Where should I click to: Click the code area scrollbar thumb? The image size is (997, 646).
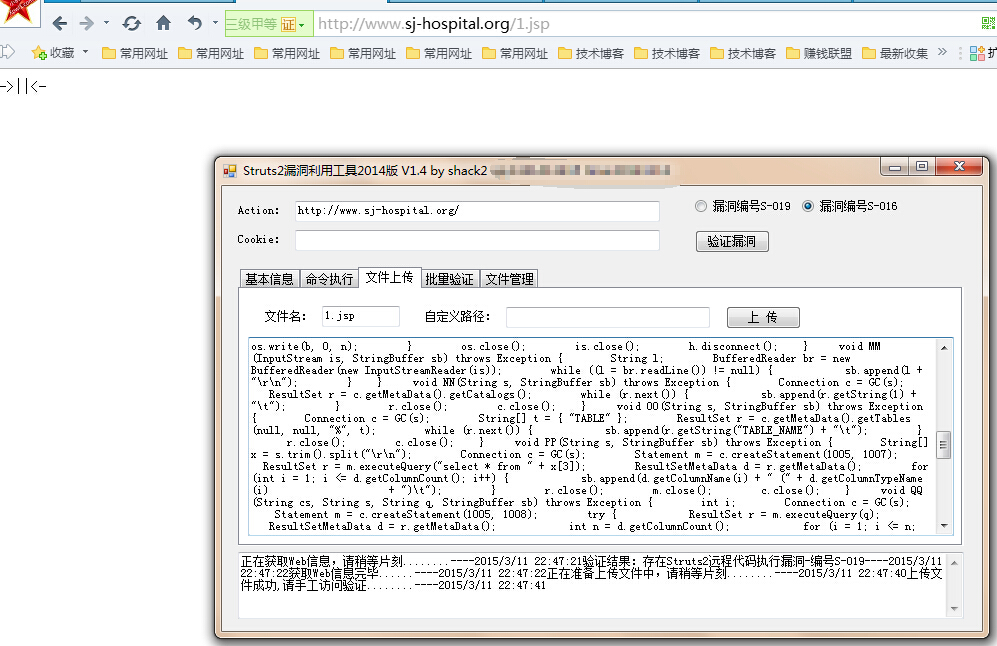944,445
